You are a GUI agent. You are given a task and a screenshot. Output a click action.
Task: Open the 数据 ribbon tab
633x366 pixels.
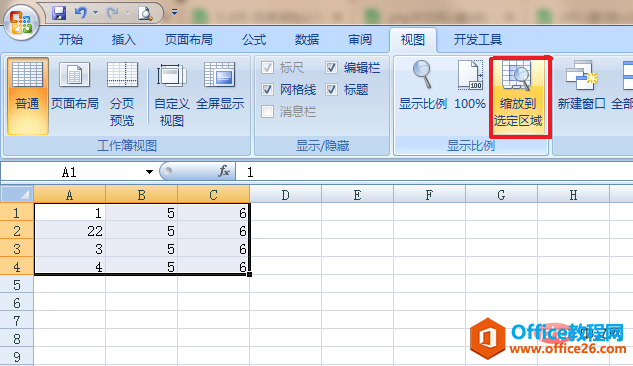pyautogui.click(x=307, y=40)
